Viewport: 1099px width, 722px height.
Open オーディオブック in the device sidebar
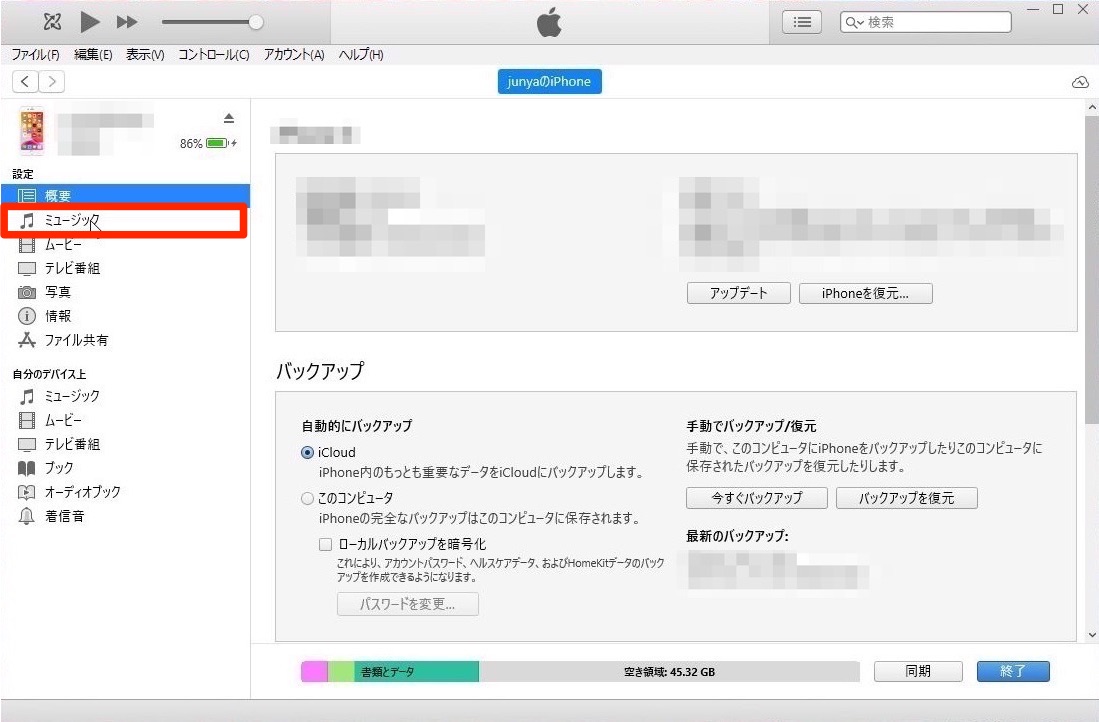[x=80, y=491]
